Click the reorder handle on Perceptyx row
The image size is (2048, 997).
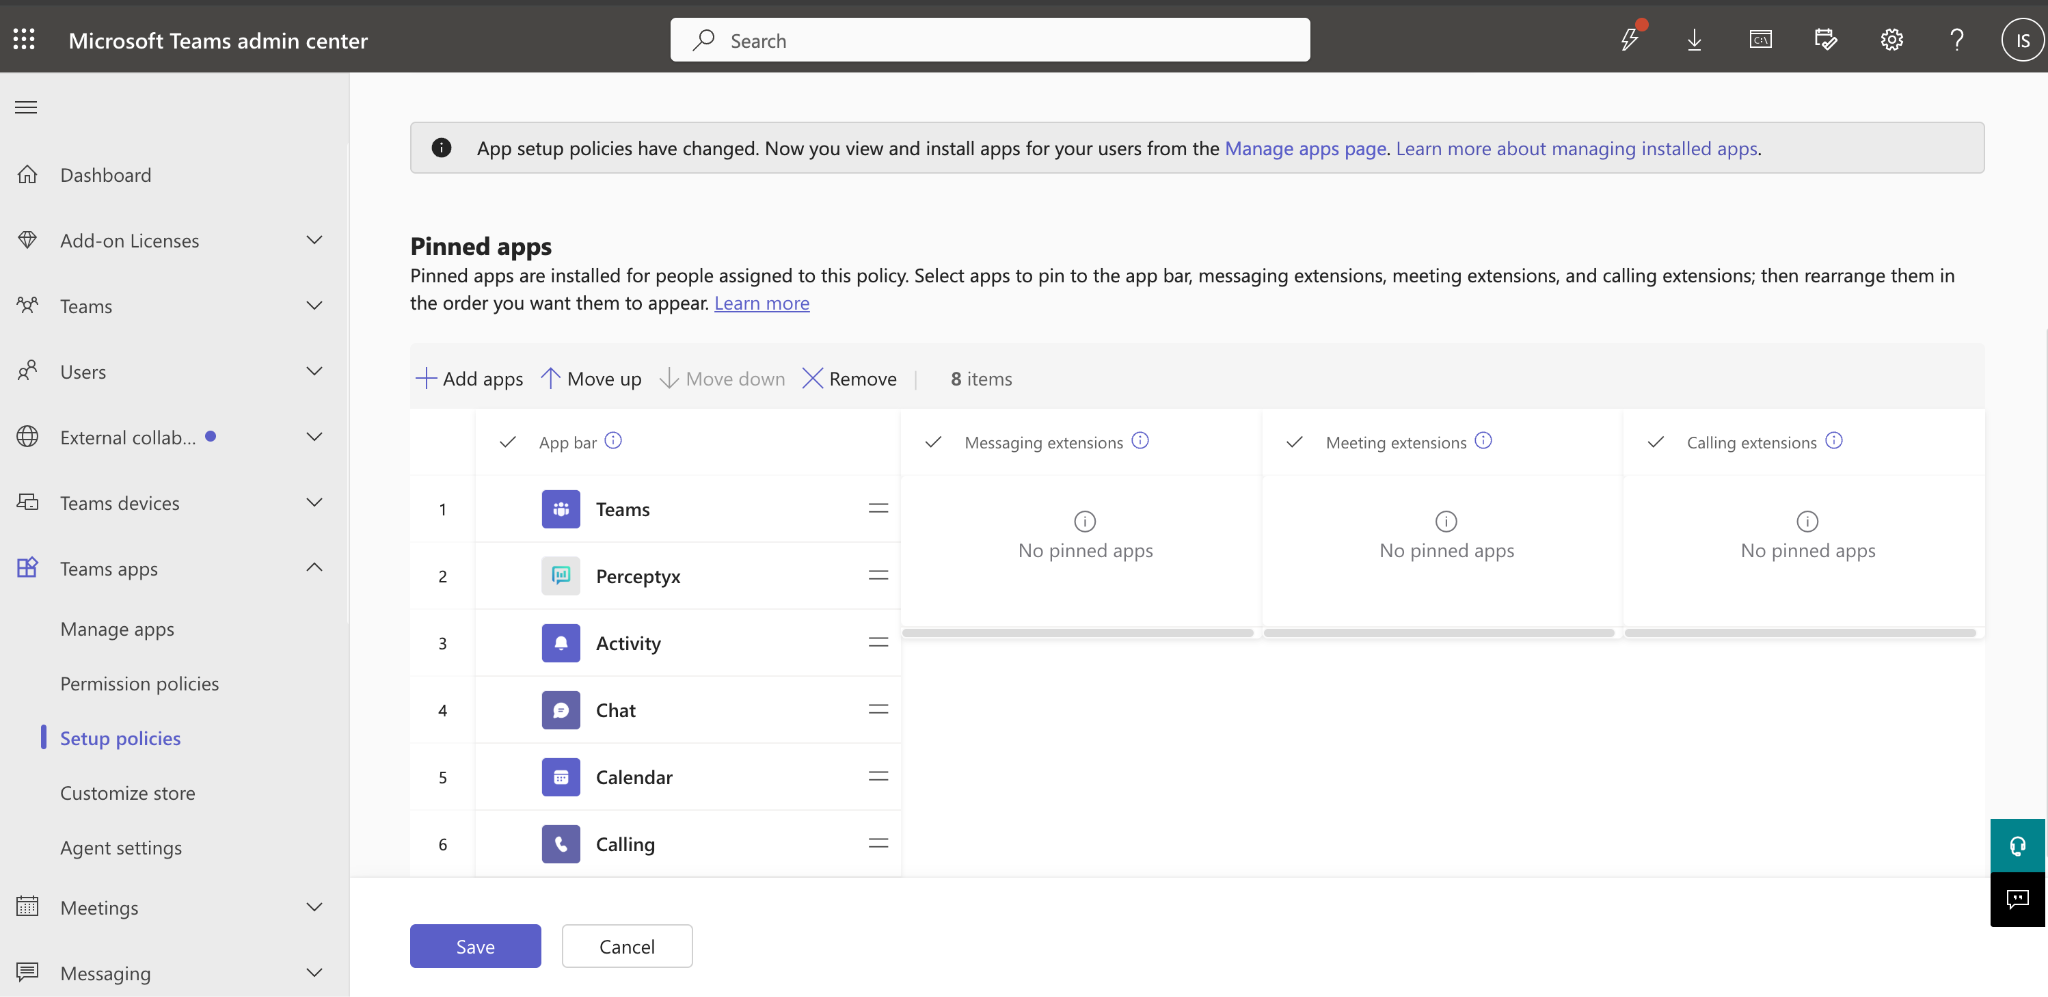tap(878, 576)
